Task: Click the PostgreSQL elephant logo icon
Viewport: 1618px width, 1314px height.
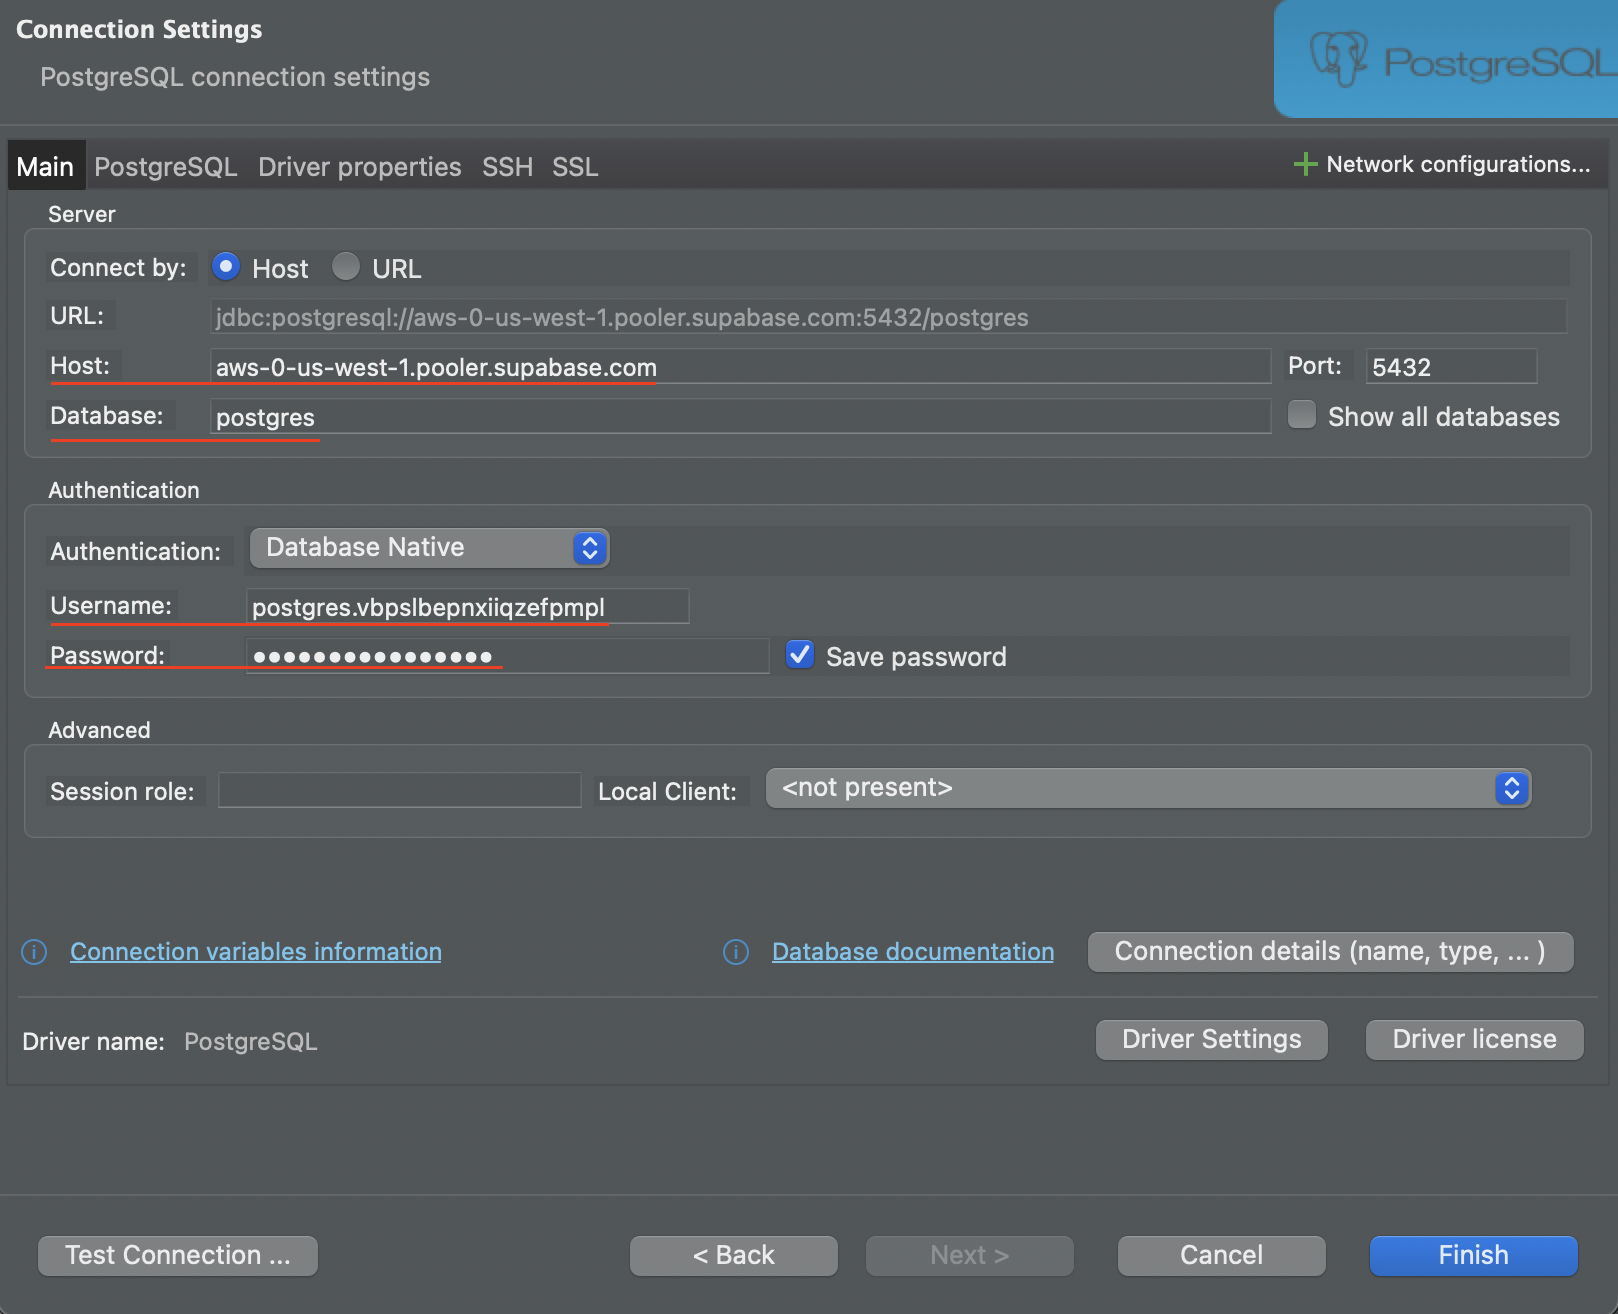Action: [1338, 58]
